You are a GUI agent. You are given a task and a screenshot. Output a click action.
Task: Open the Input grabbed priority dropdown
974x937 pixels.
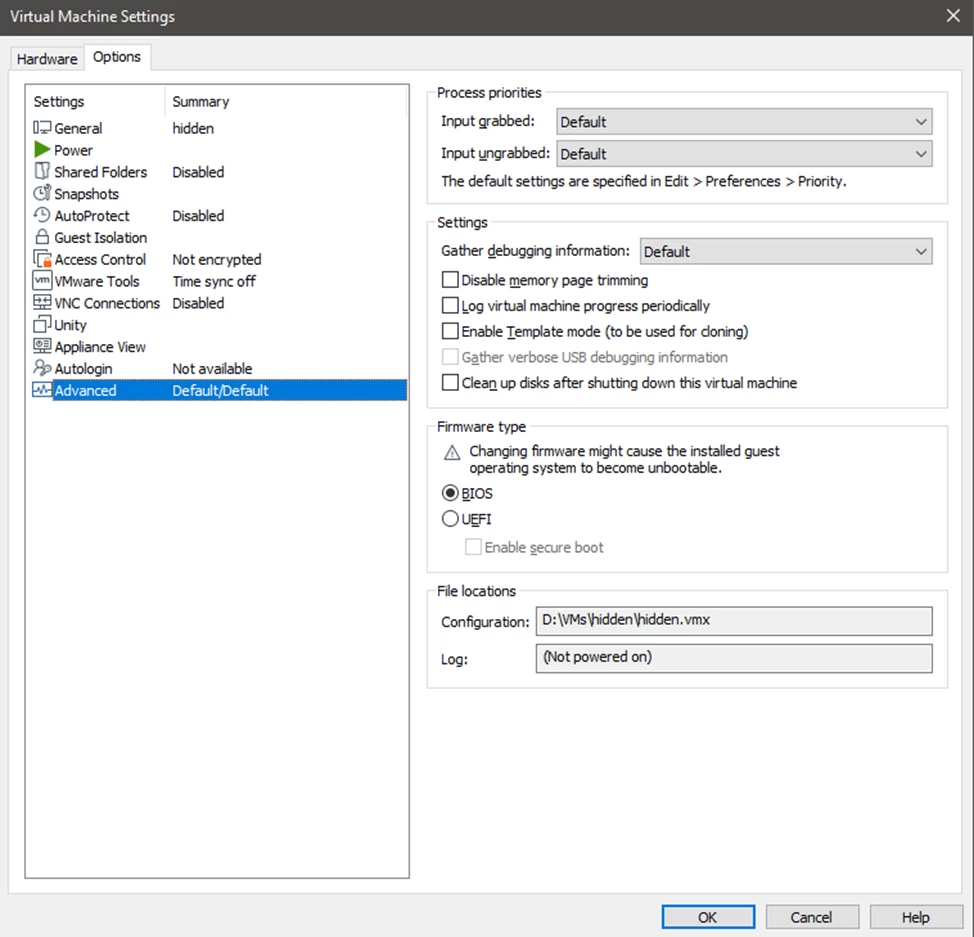[x=743, y=122]
